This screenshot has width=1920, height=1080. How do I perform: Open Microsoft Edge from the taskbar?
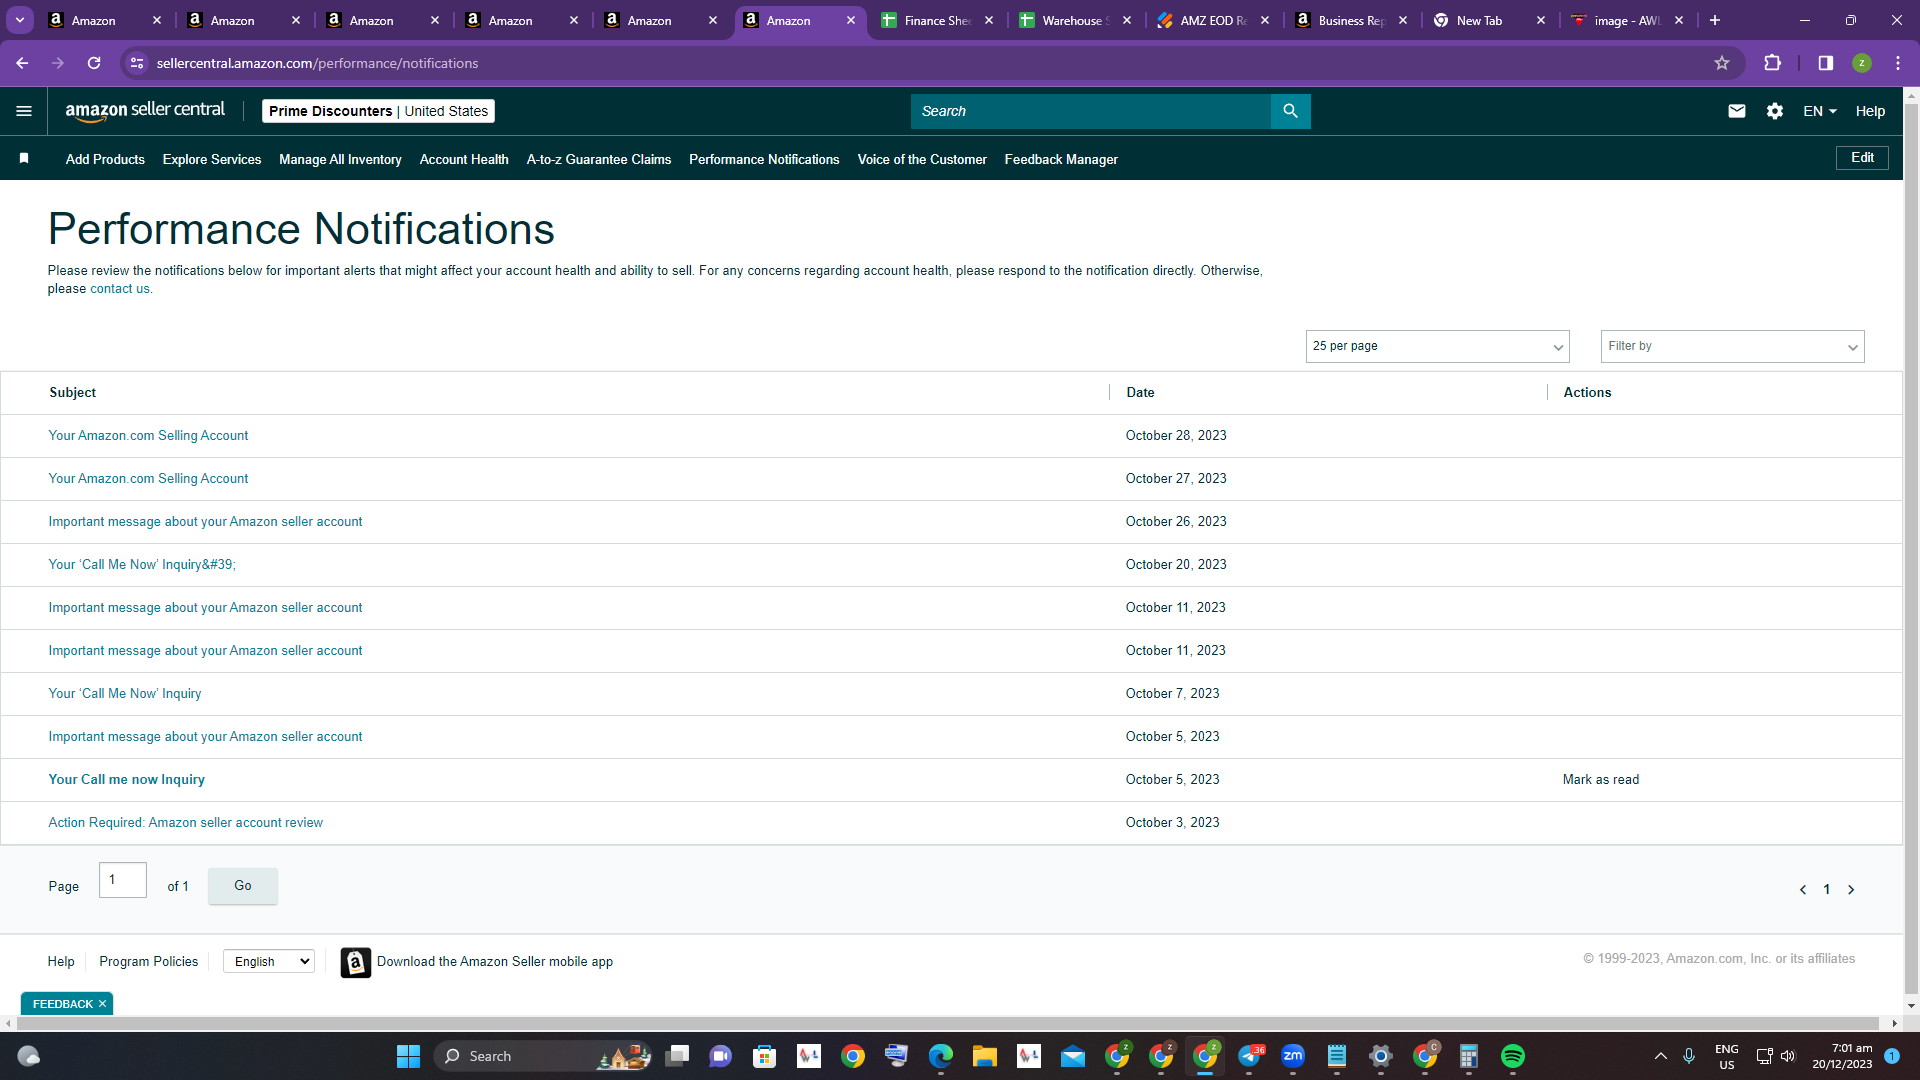pyautogui.click(x=941, y=1056)
